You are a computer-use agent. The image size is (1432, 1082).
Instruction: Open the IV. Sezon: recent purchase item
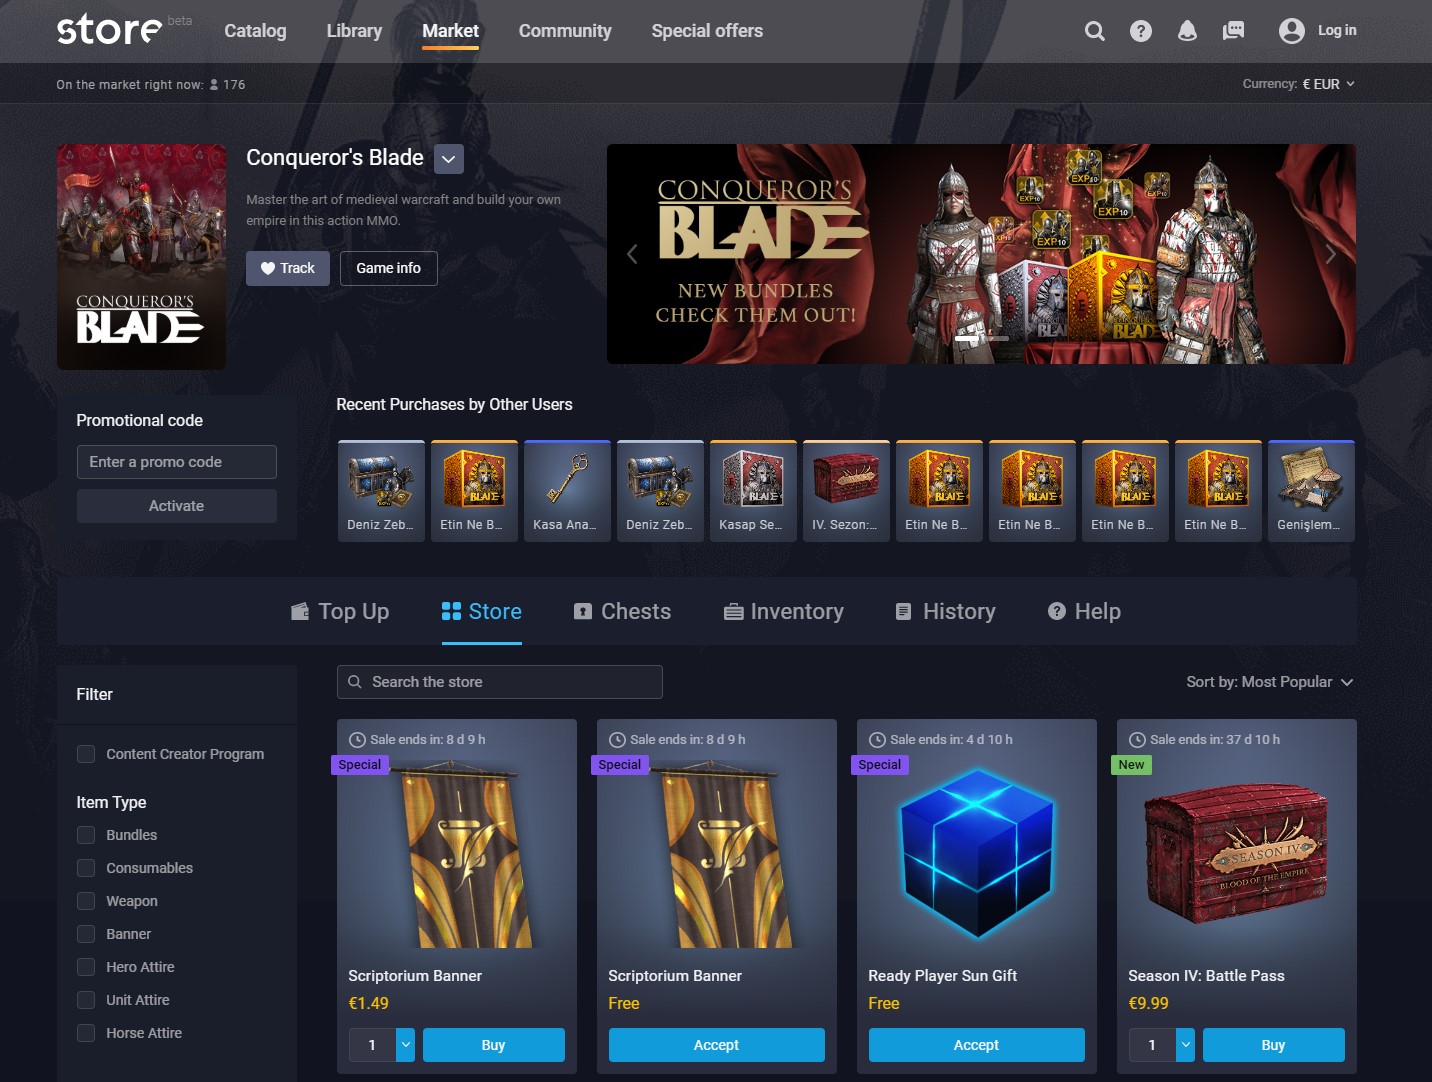[846, 491]
